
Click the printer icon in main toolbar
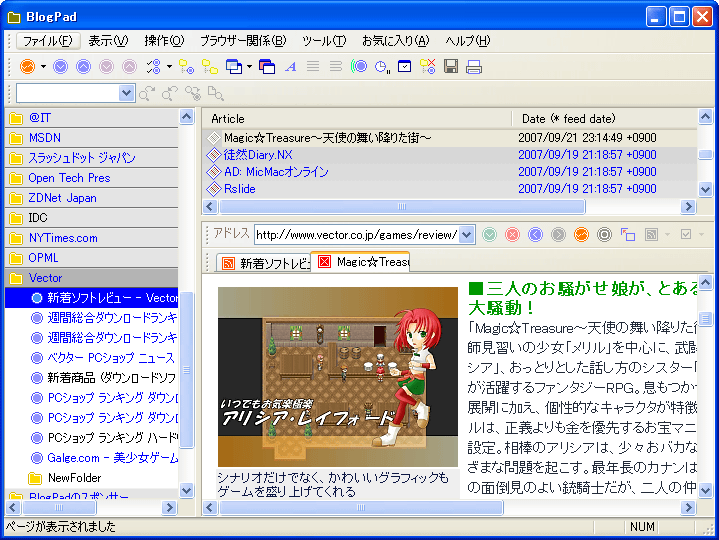click(474, 67)
